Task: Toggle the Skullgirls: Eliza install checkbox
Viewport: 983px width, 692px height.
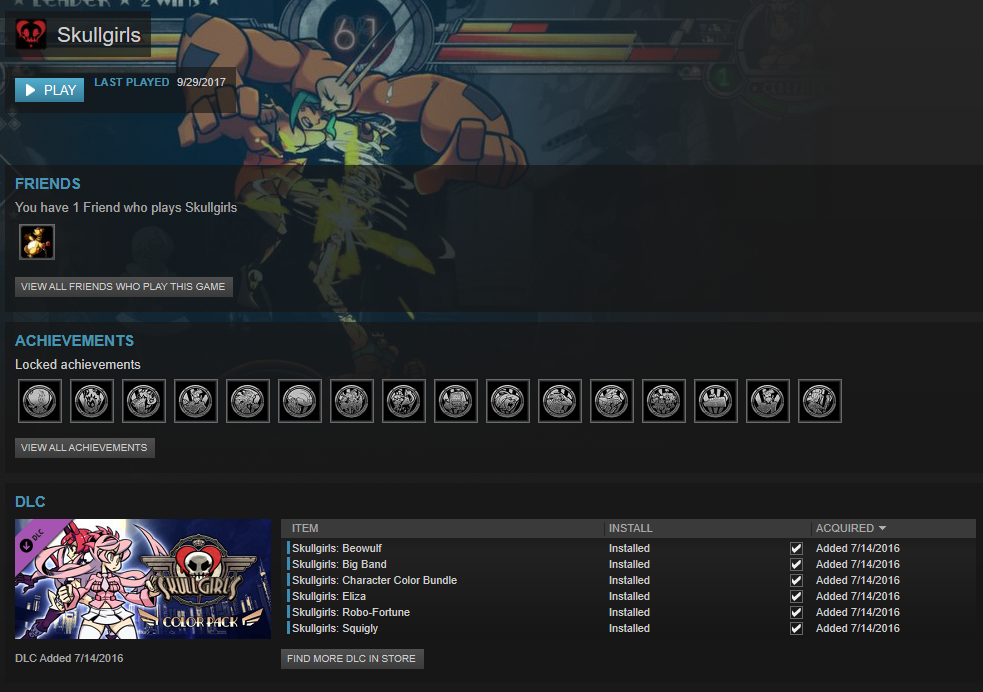Action: point(796,597)
